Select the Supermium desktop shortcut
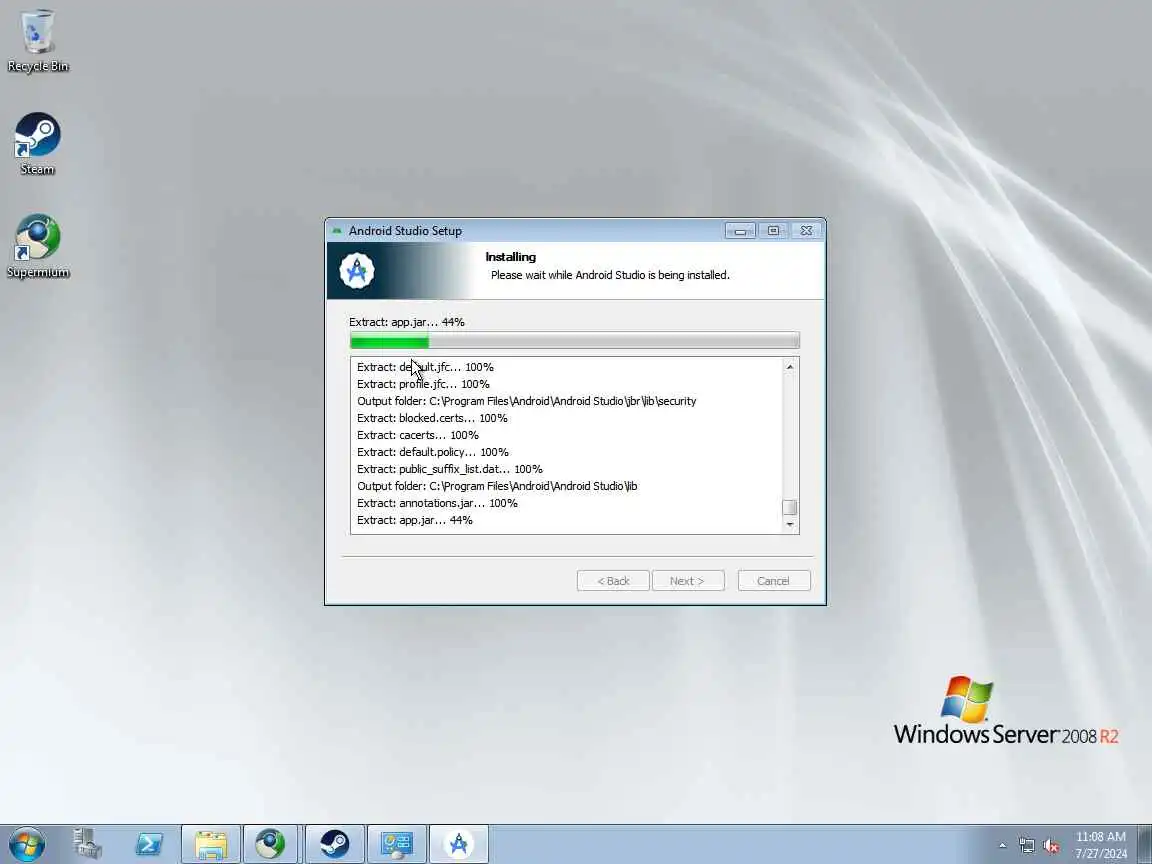 pyautogui.click(x=37, y=246)
